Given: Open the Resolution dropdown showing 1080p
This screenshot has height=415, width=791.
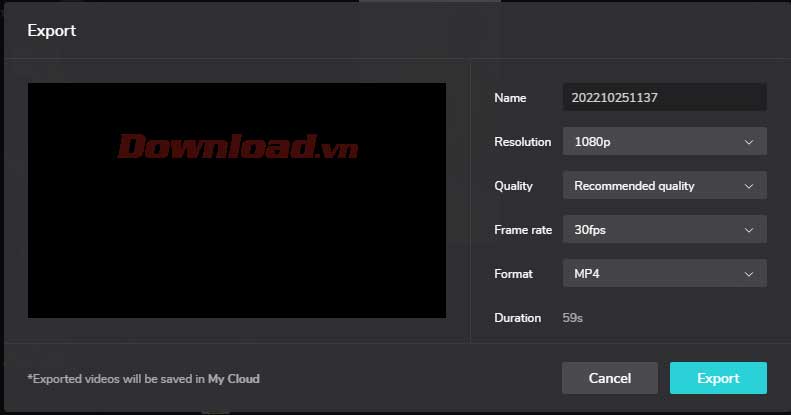Looking at the screenshot, I should tap(664, 142).
